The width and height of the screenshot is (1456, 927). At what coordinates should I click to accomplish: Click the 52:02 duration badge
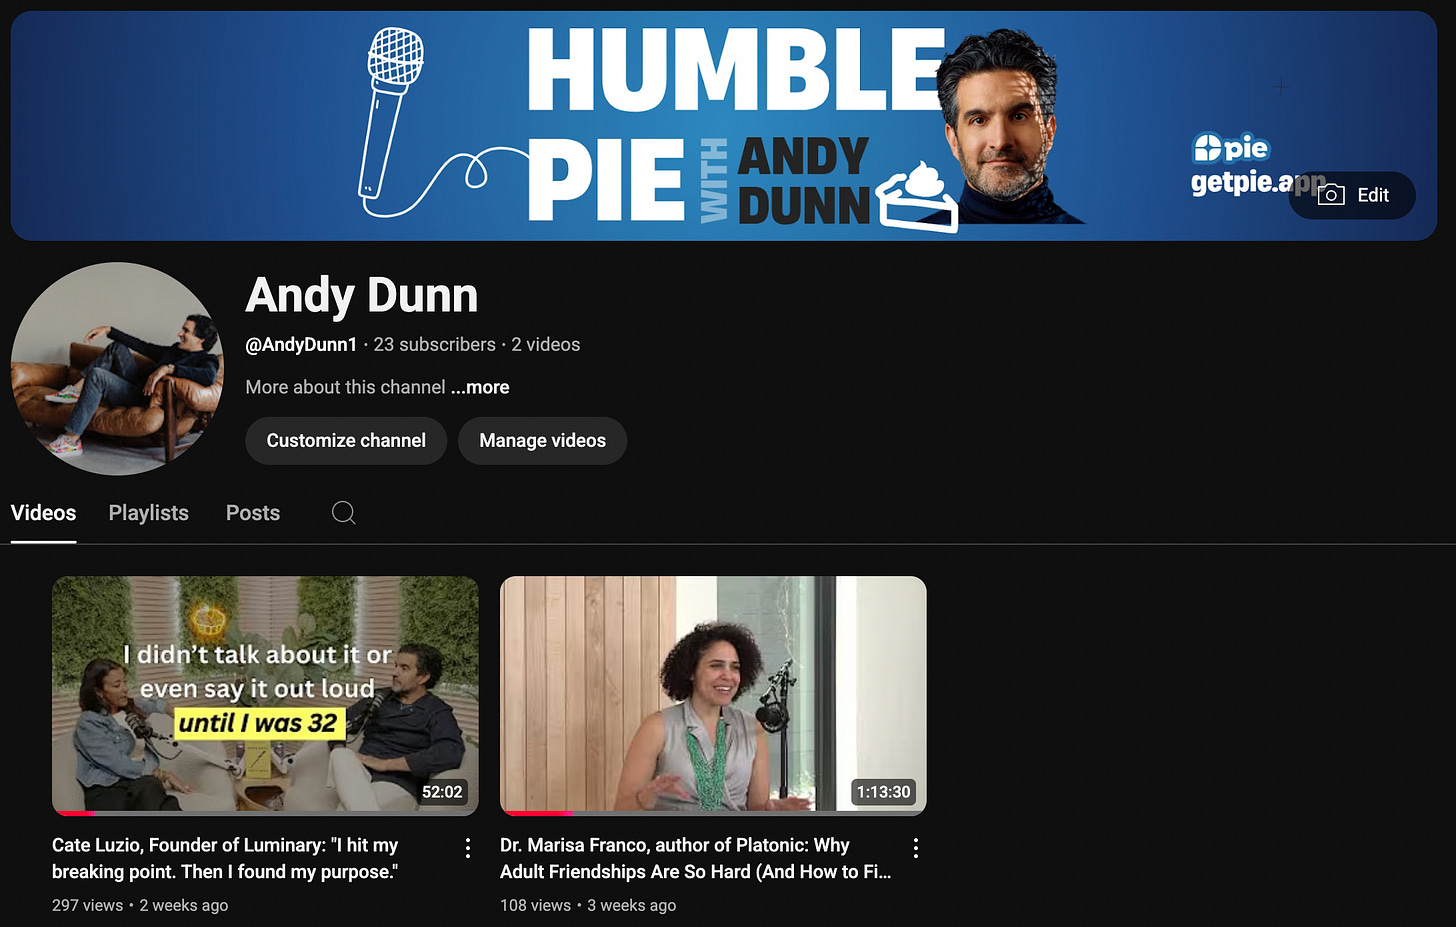pos(442,792)
